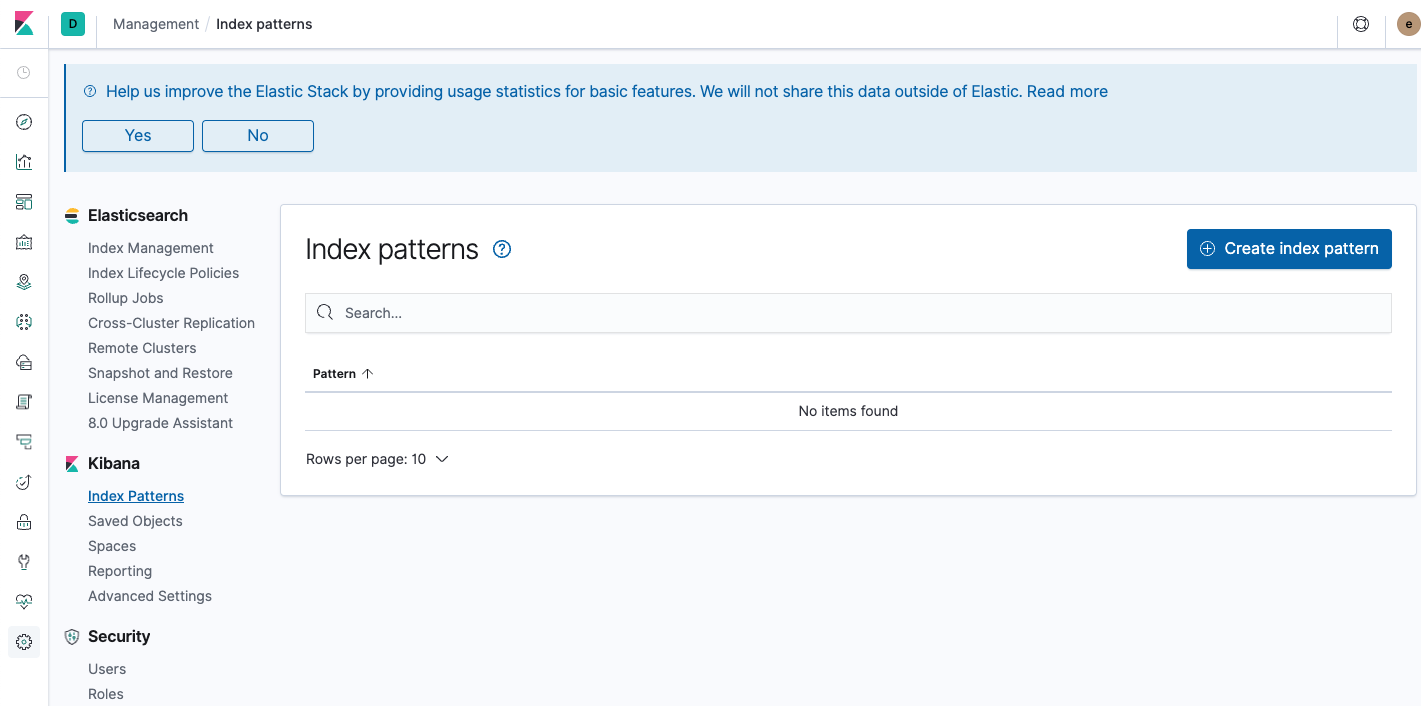Open Dashboard icon in sidebar

pyautogui.click(x=24, y=202)
